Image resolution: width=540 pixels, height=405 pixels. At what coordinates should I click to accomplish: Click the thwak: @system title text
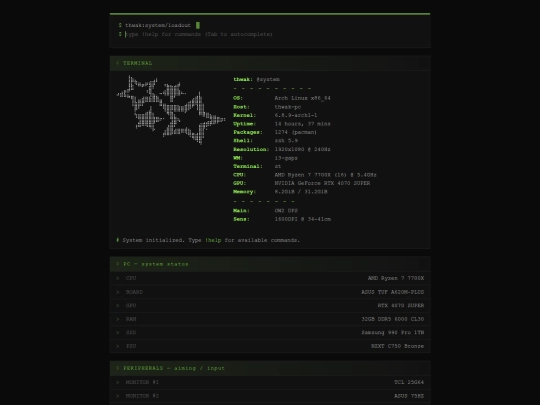click(257, 80)
